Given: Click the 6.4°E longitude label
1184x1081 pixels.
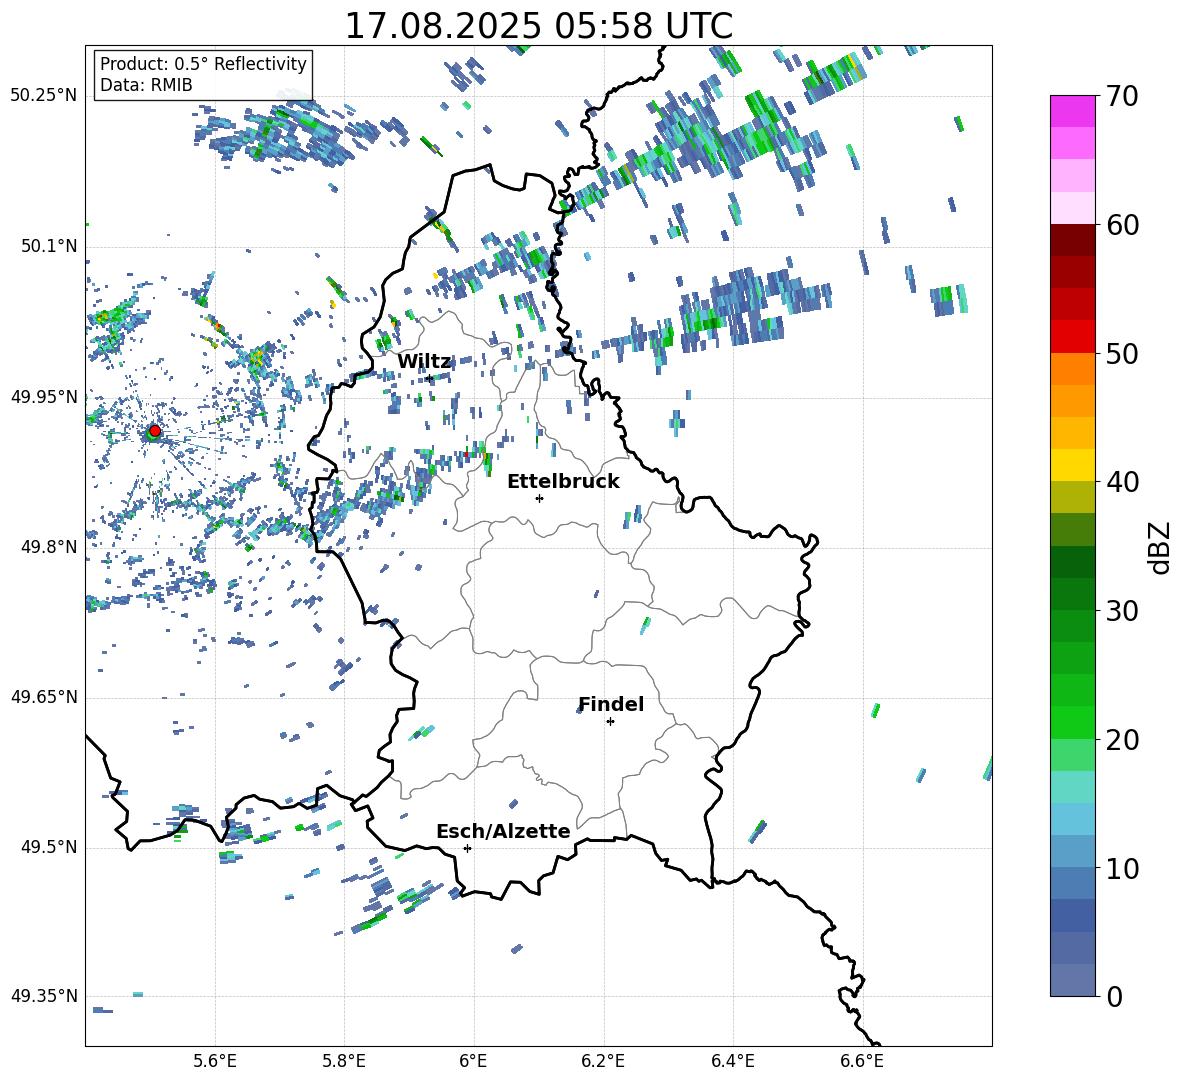Looking at the screenshot, I should pos(732,1061).
